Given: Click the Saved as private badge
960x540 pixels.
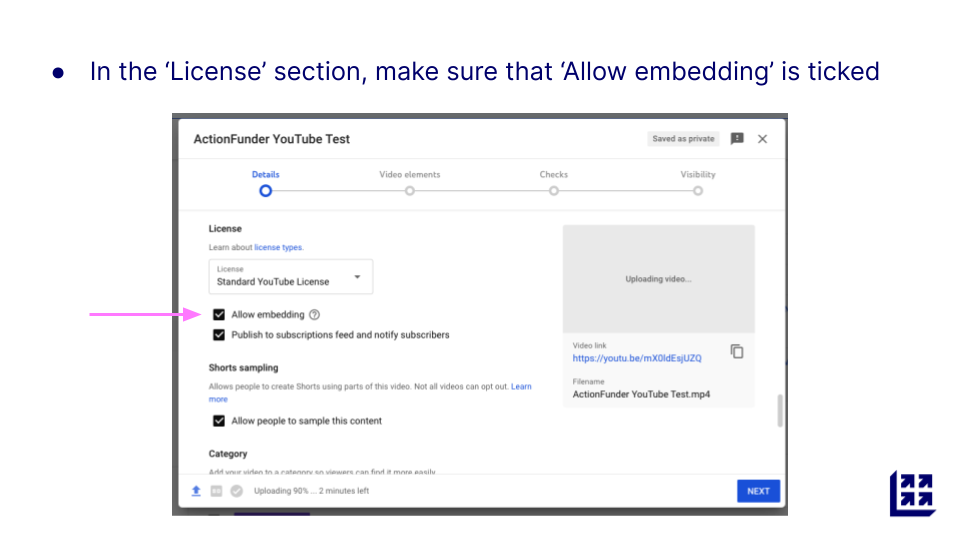Looking at the screenshot, I should click(683, 139).
